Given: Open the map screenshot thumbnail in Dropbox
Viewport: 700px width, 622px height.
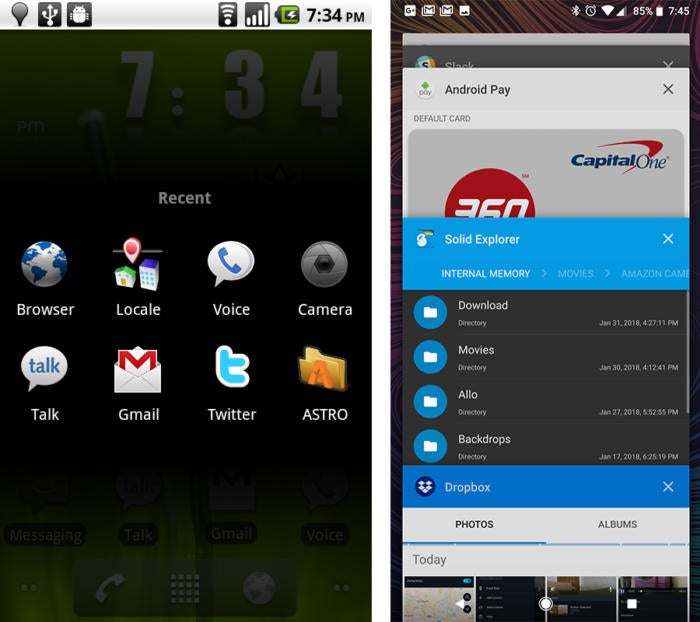Looking at the screenshot, I should (439, 599).
